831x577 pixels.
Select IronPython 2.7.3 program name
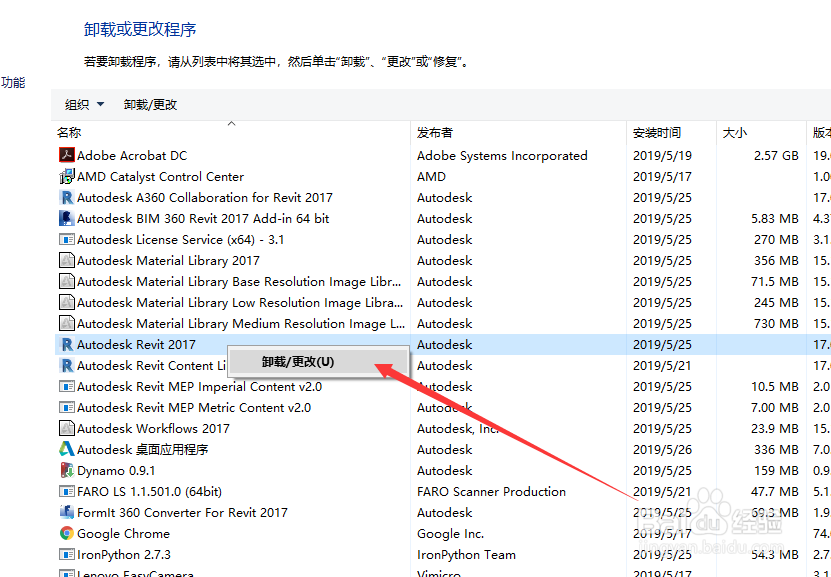point(124,555)
